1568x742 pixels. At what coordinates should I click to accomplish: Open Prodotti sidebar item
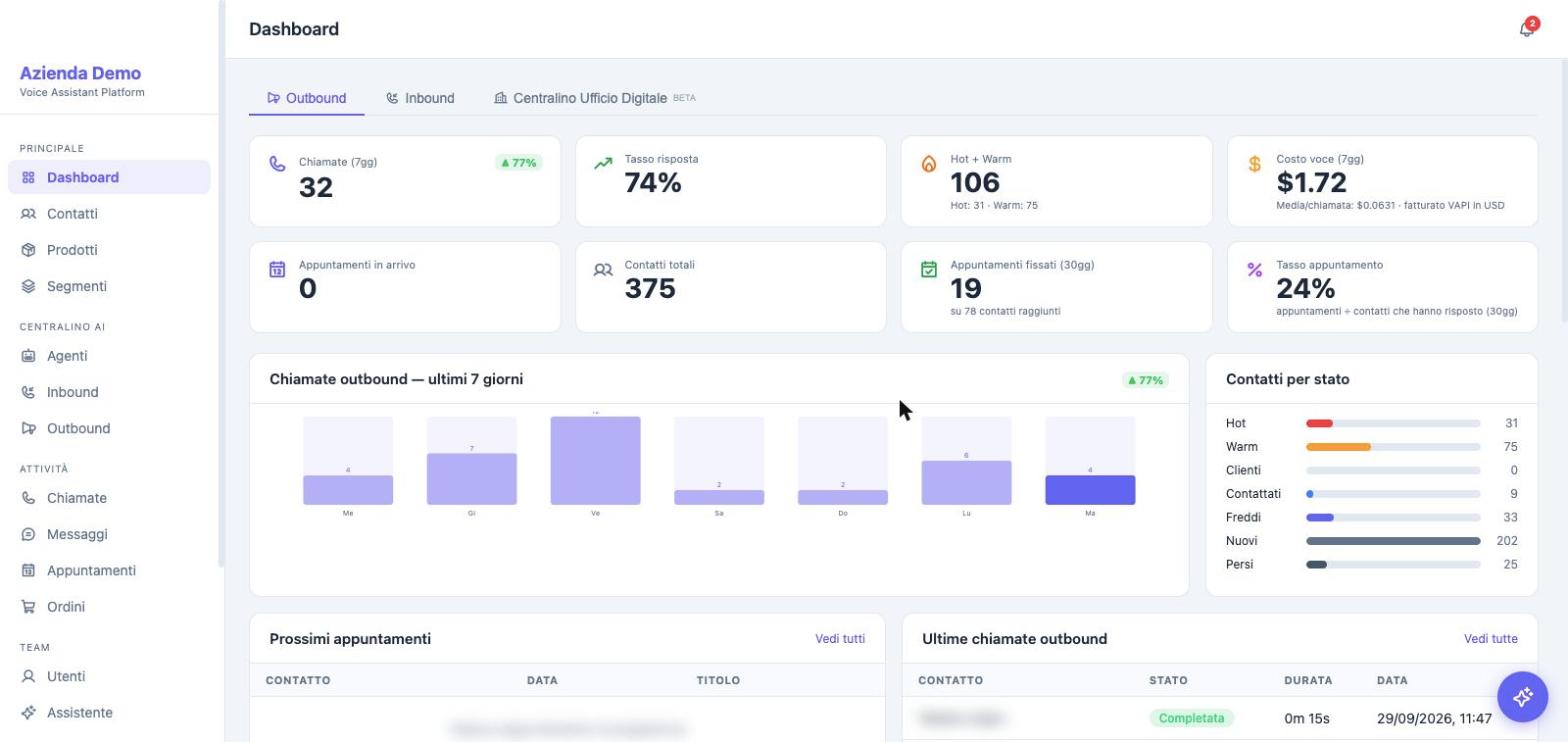click(109, 250)
